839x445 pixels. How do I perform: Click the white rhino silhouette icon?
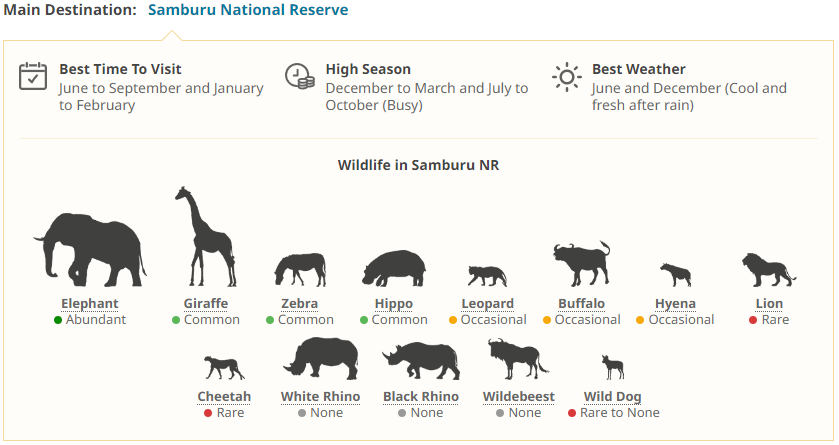click(x=320, y=358)
